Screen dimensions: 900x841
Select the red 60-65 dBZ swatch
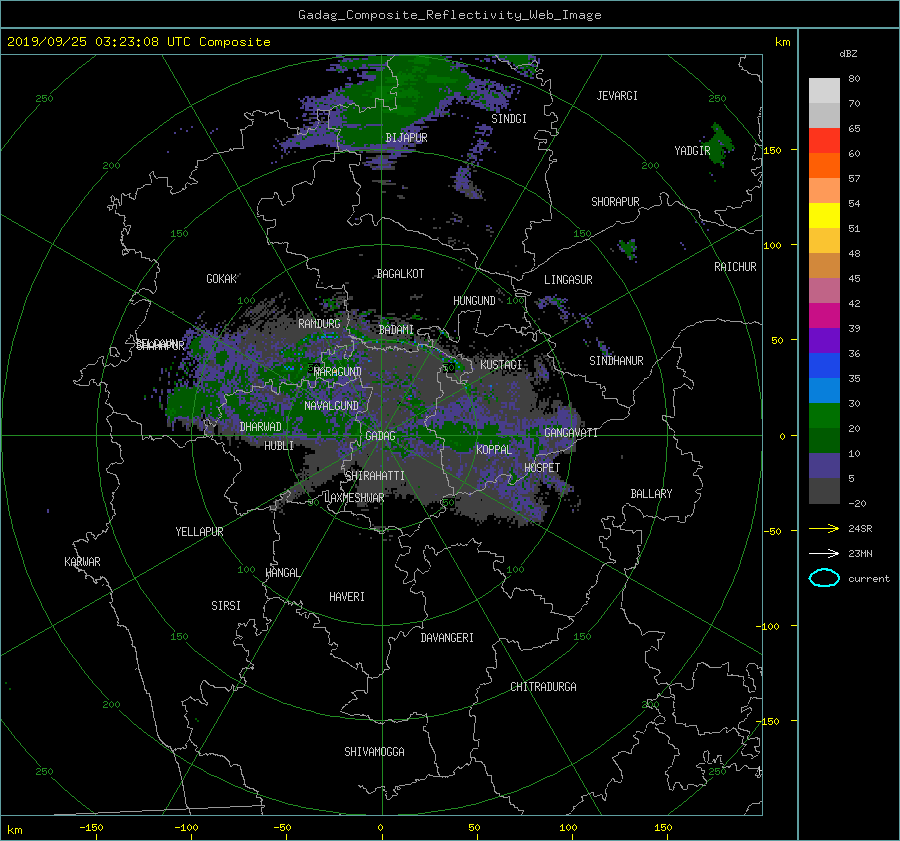(824, 141)
